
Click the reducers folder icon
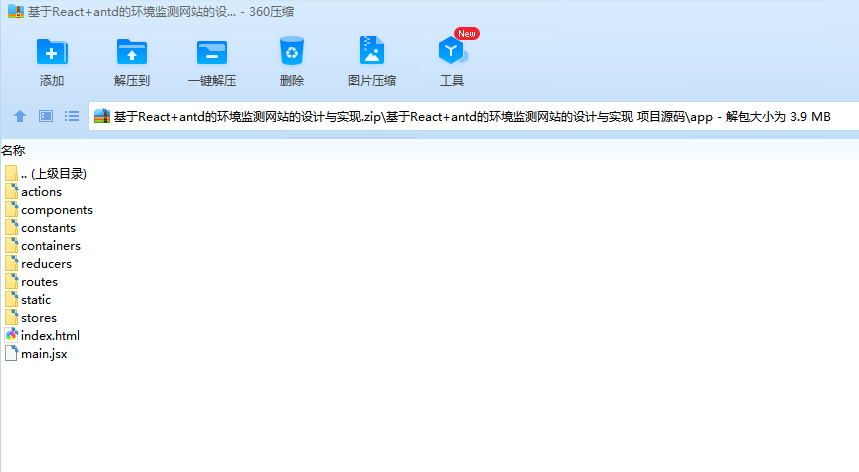(12, 263)
